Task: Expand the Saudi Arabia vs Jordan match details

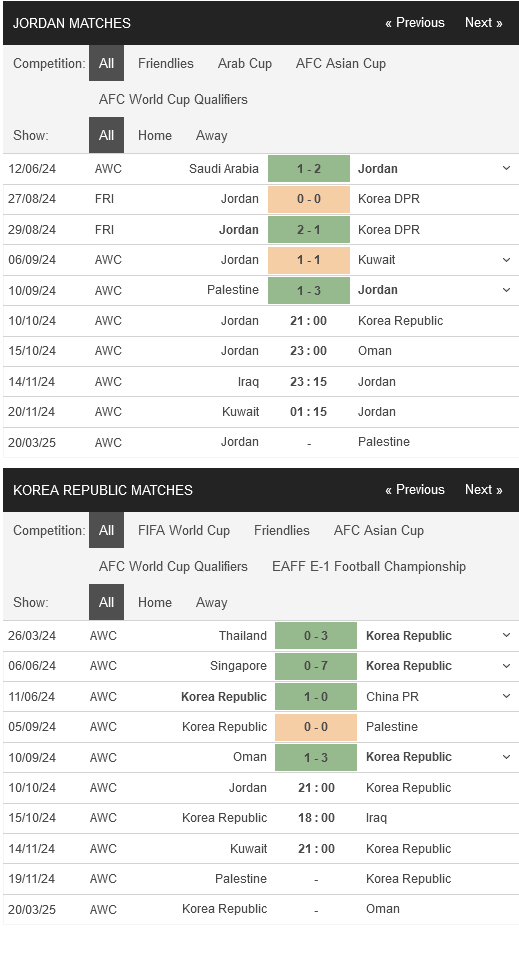Action: (x=506, y=168)
